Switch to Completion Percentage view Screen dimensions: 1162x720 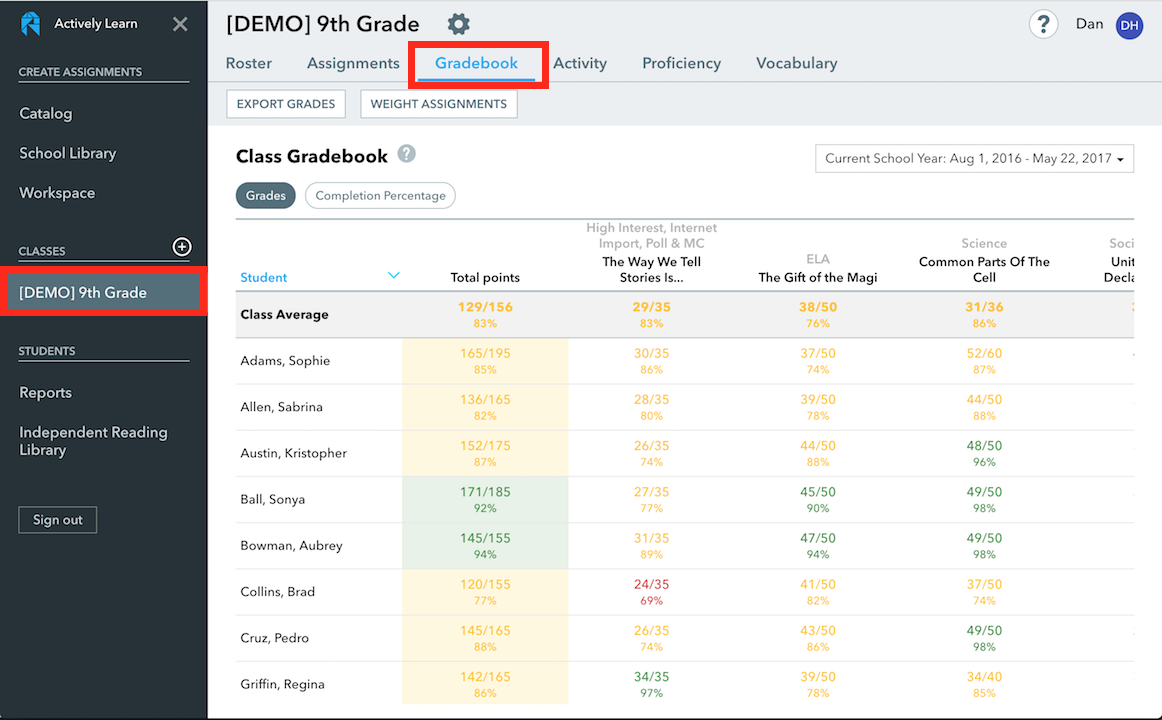[x=380, y=196]
